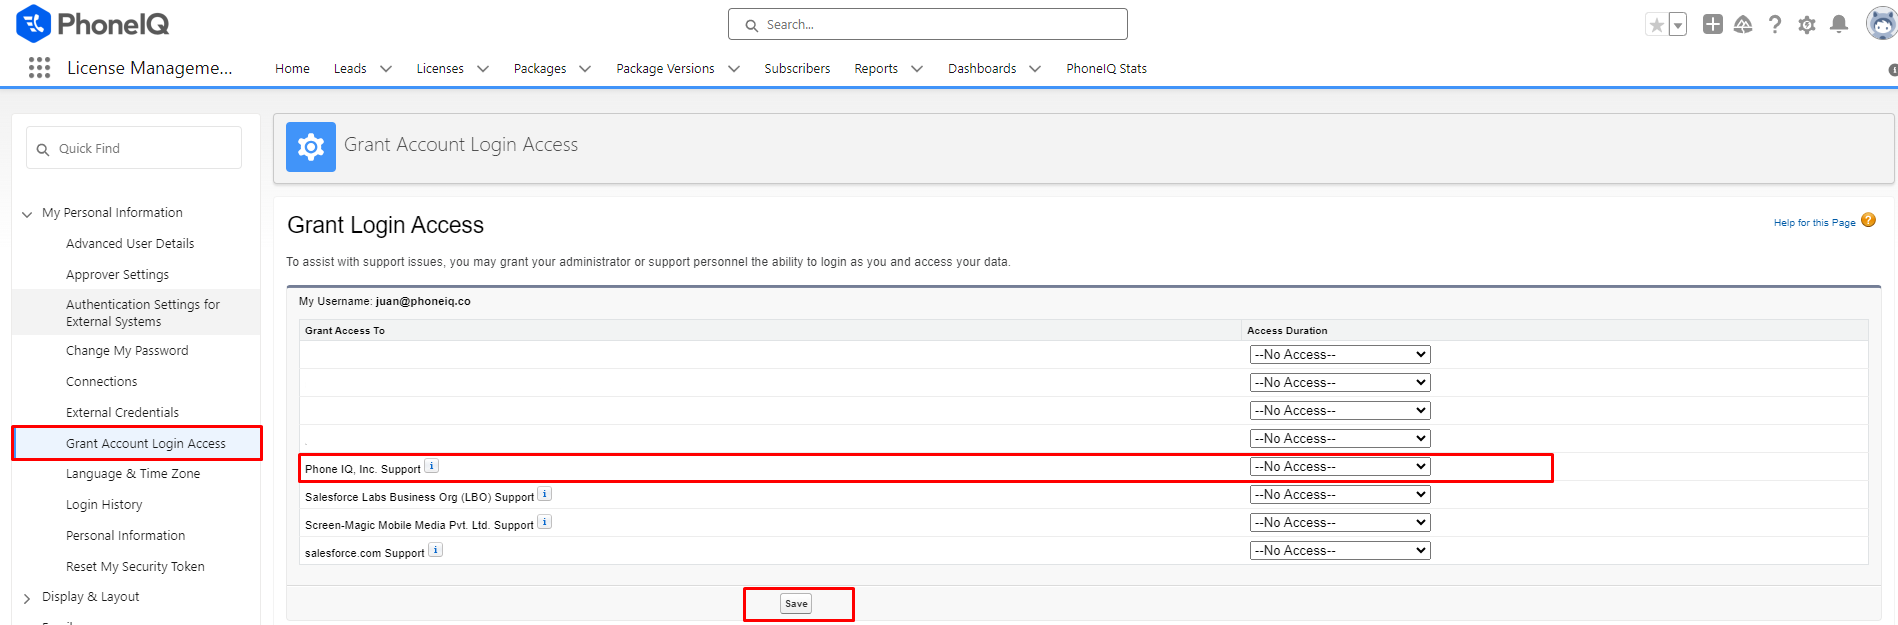The width and height of the screenshot is (1898, 625).
Task: Open Reset My Security Token
Action: [135, 566]
